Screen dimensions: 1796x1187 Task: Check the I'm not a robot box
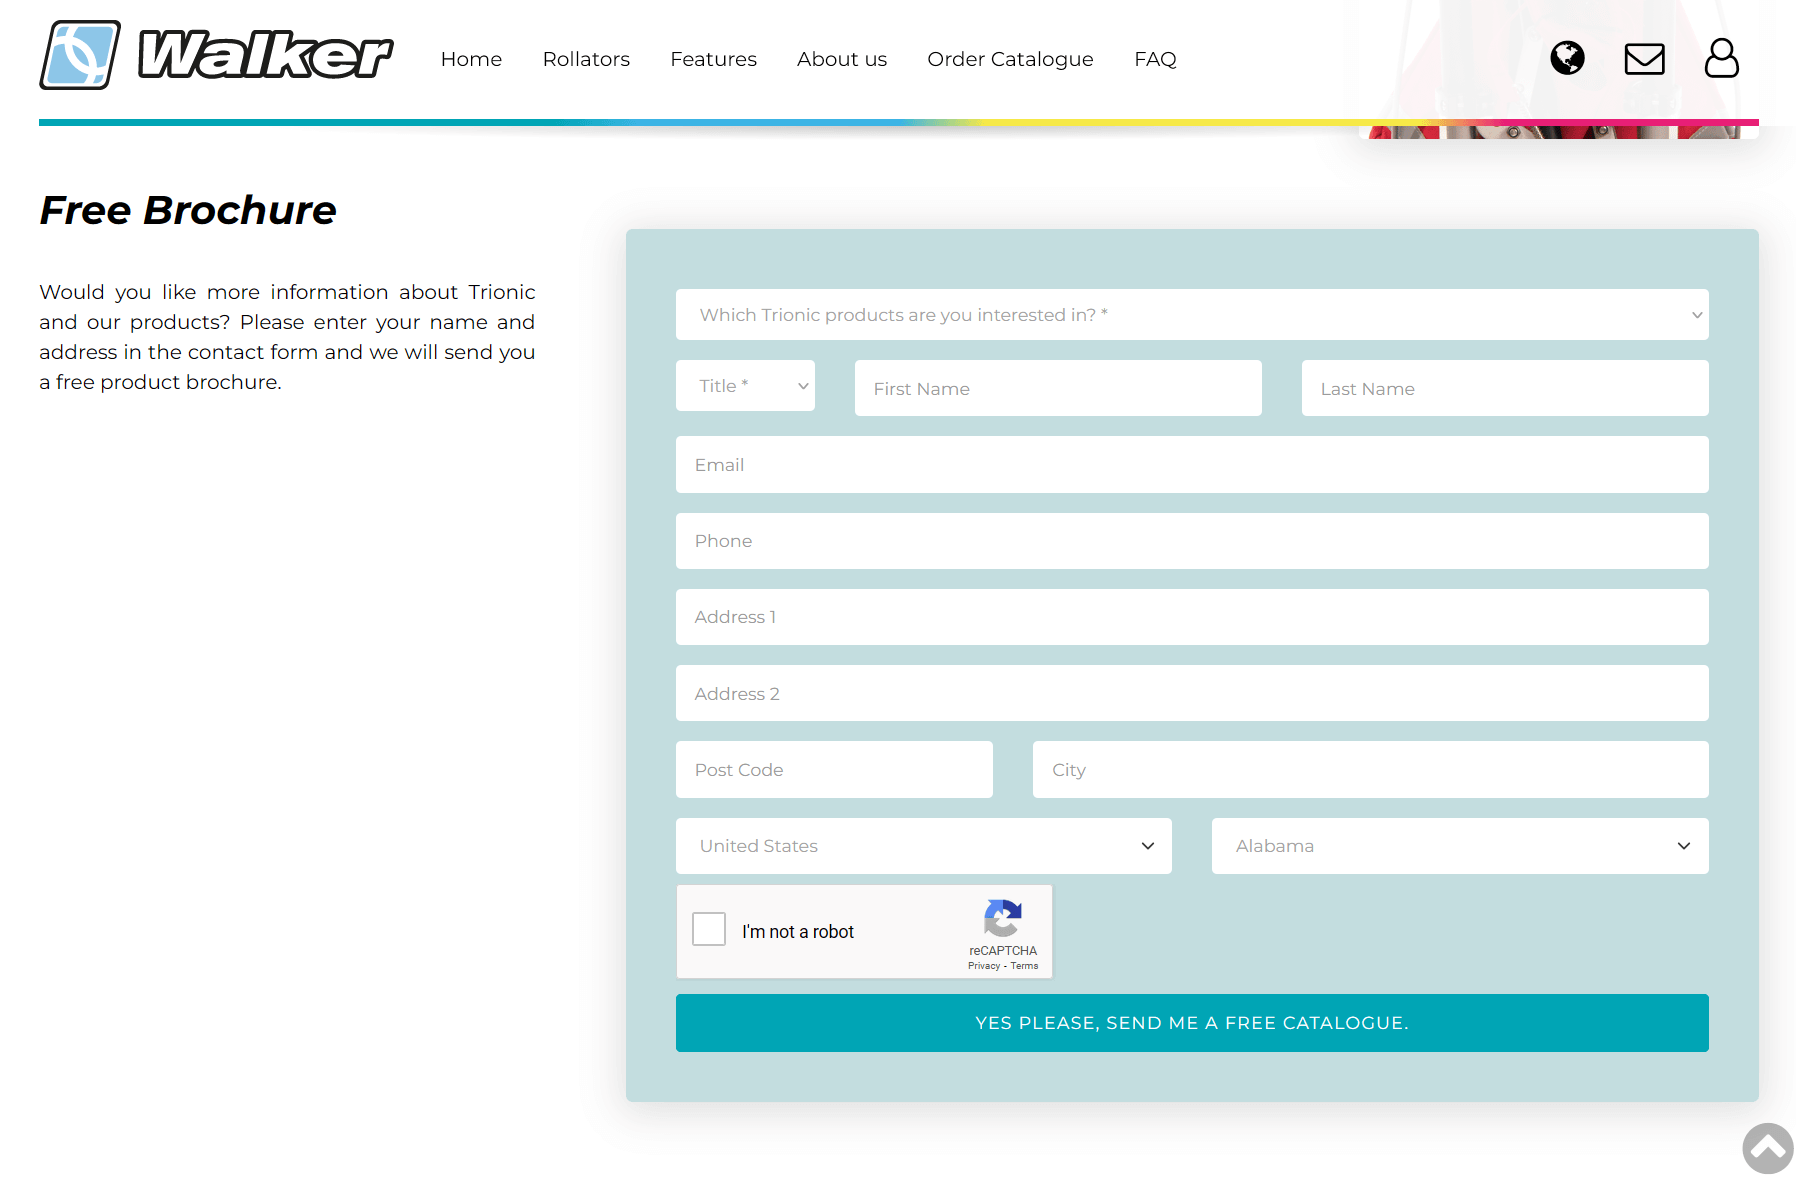click(x=709, y=929)
